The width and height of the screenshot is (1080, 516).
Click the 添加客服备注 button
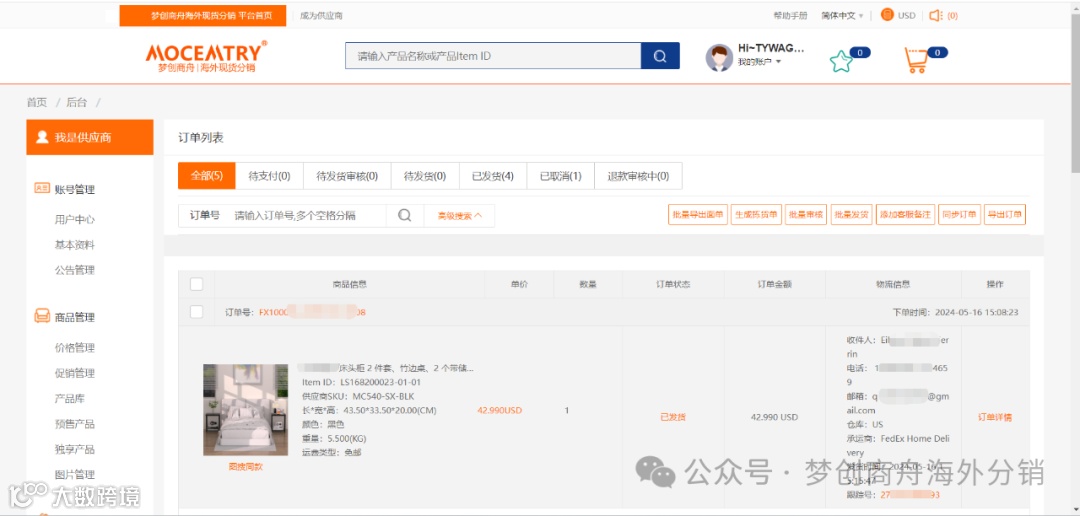click(x=905, y=214)
